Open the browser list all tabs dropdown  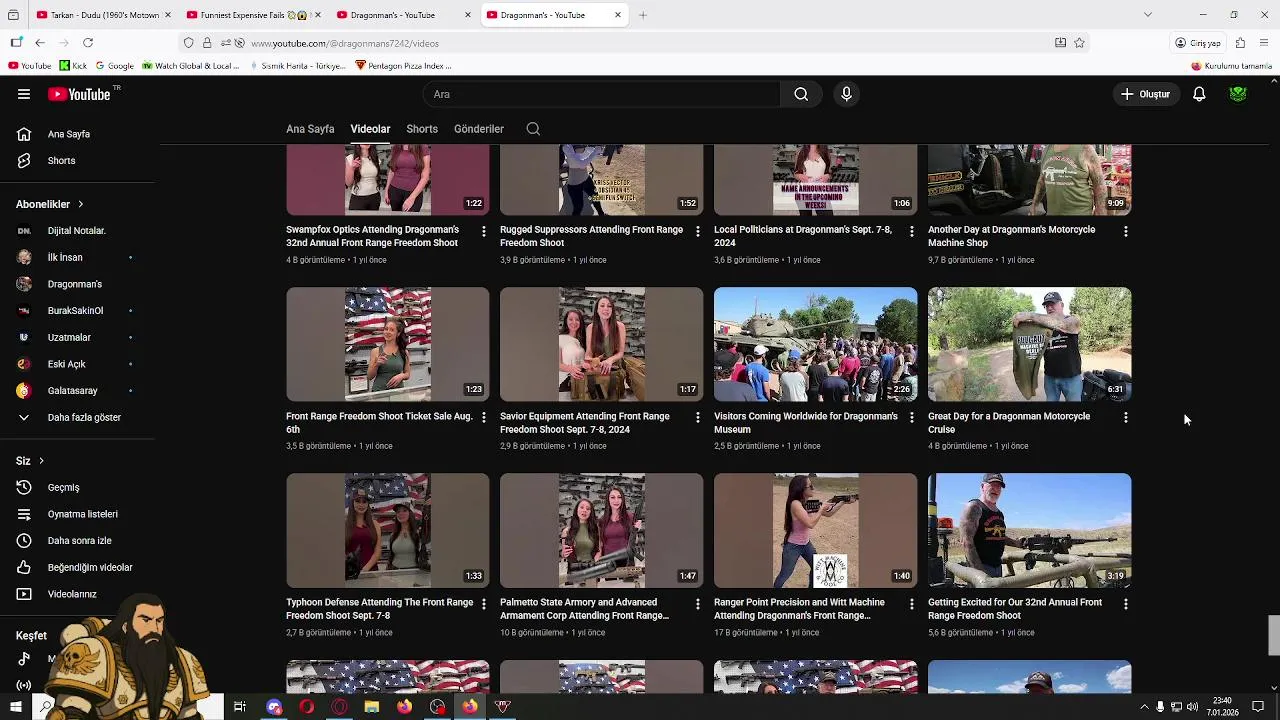(x=1148, y=15)
